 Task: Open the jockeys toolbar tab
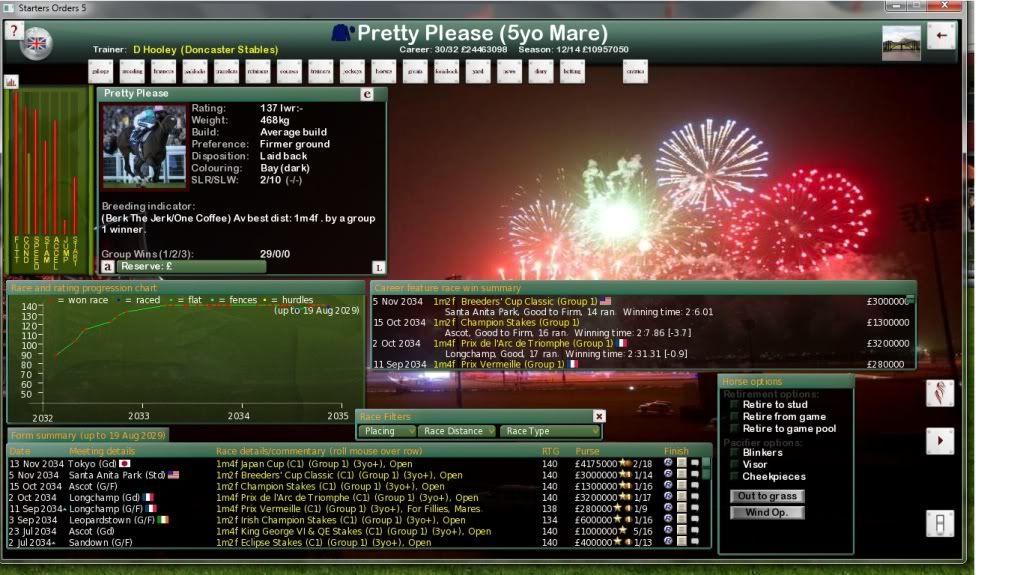coord(352,71)
